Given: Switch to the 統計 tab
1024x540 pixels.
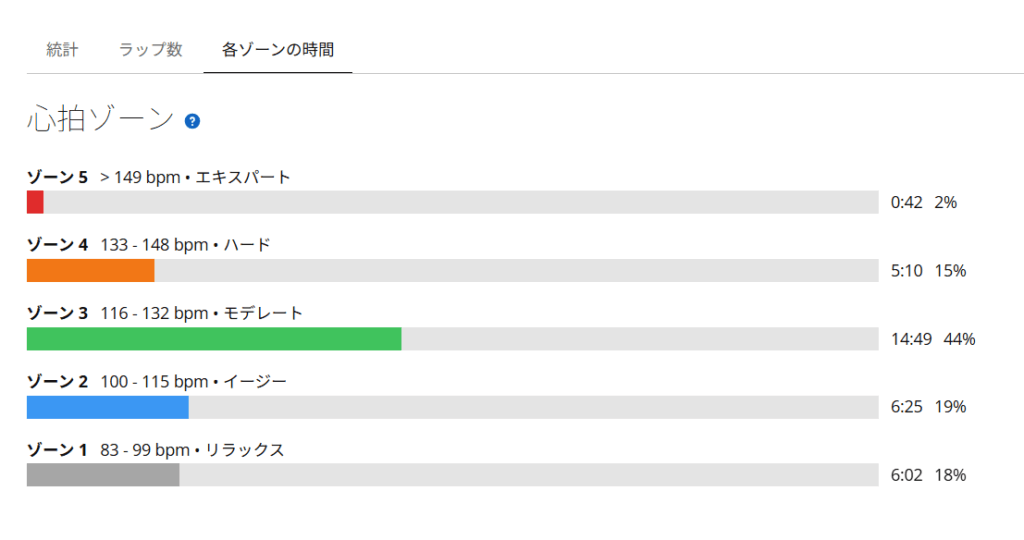Looking at the screenshot, I should (62, 50).
